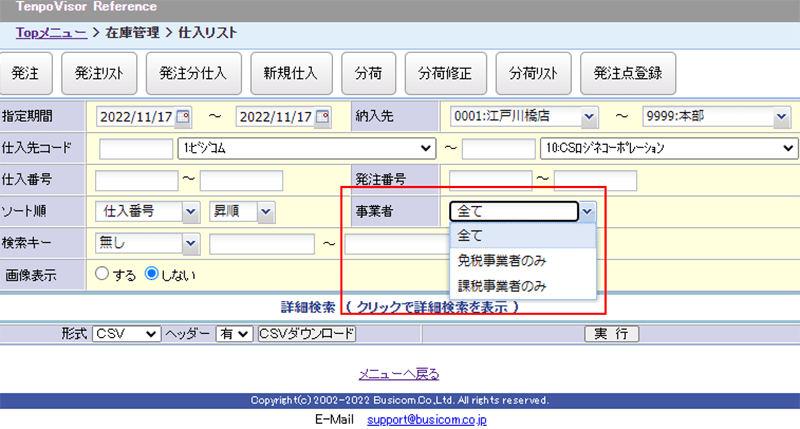Follow the メニューへ戻る link
This screenshot has height=429, width=800.
click(x=399, y=374)
